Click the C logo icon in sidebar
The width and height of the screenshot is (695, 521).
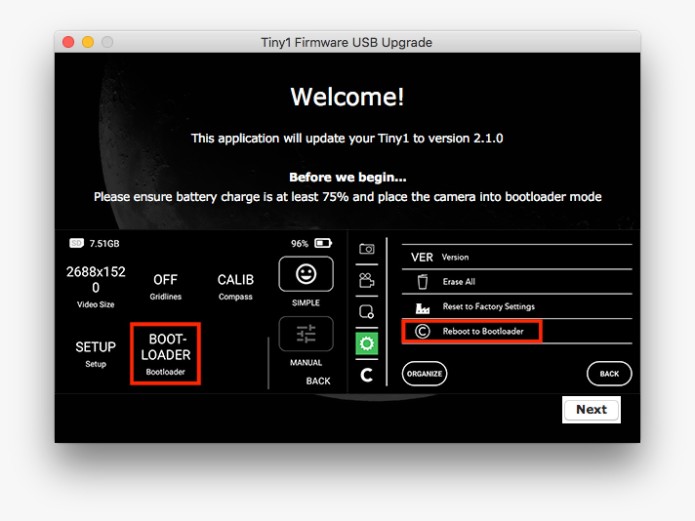coord(367,375)
